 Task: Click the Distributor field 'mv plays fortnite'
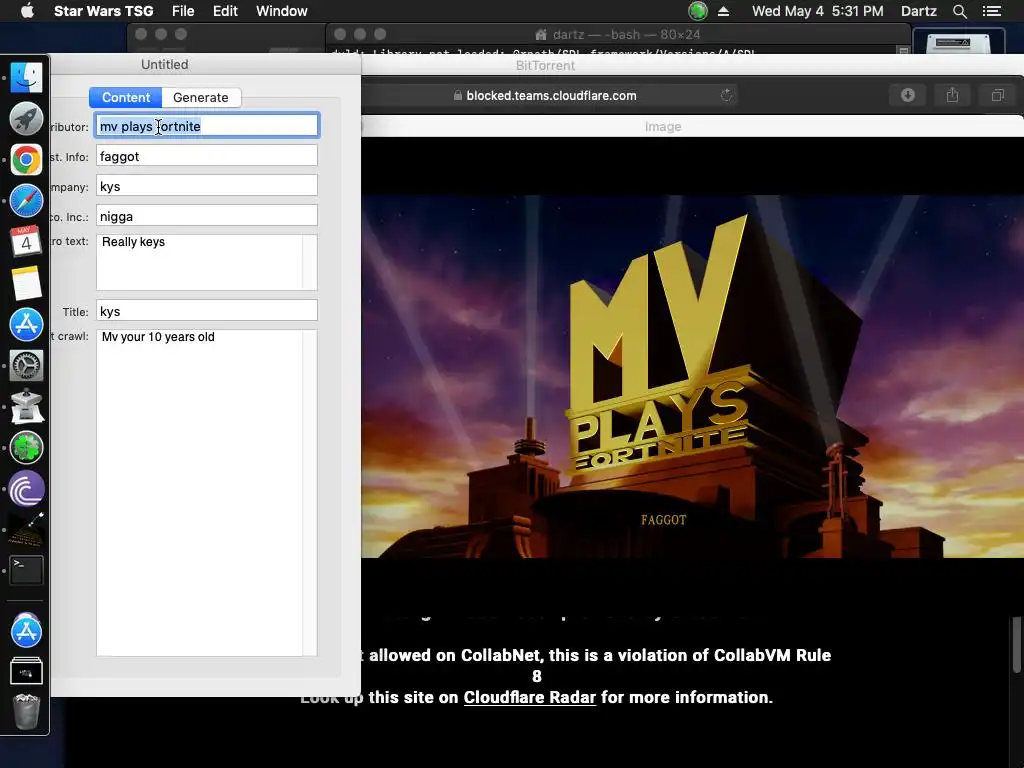207,125
